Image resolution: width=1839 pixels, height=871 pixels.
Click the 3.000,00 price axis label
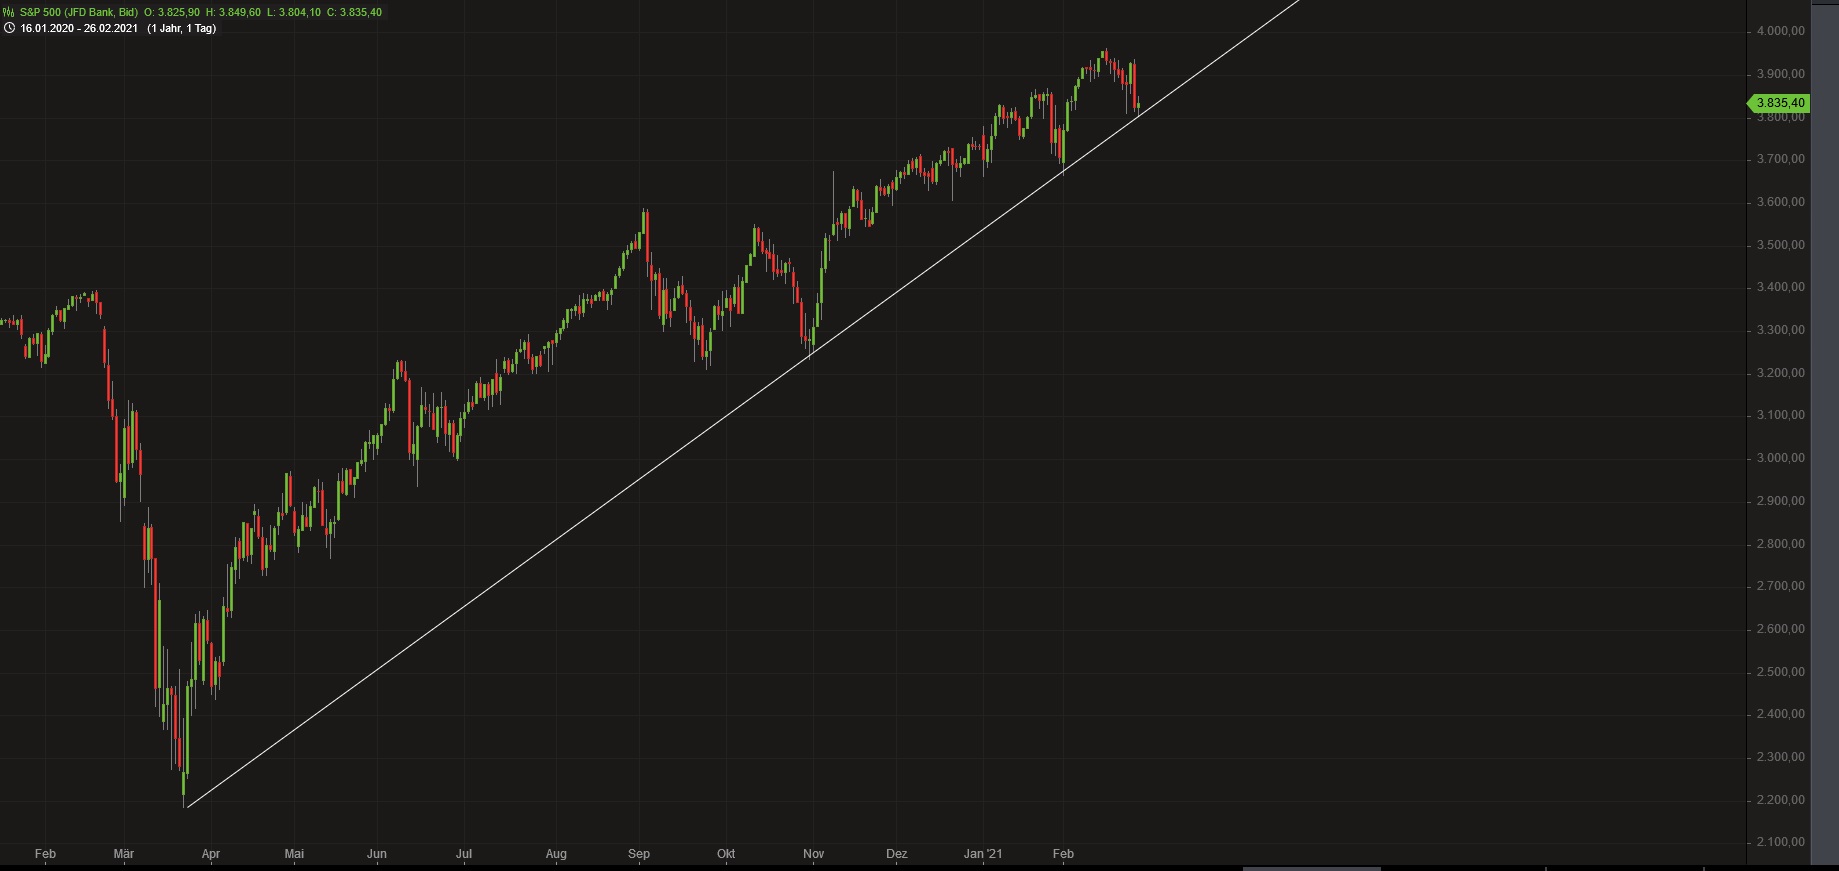click(1781, 458)
